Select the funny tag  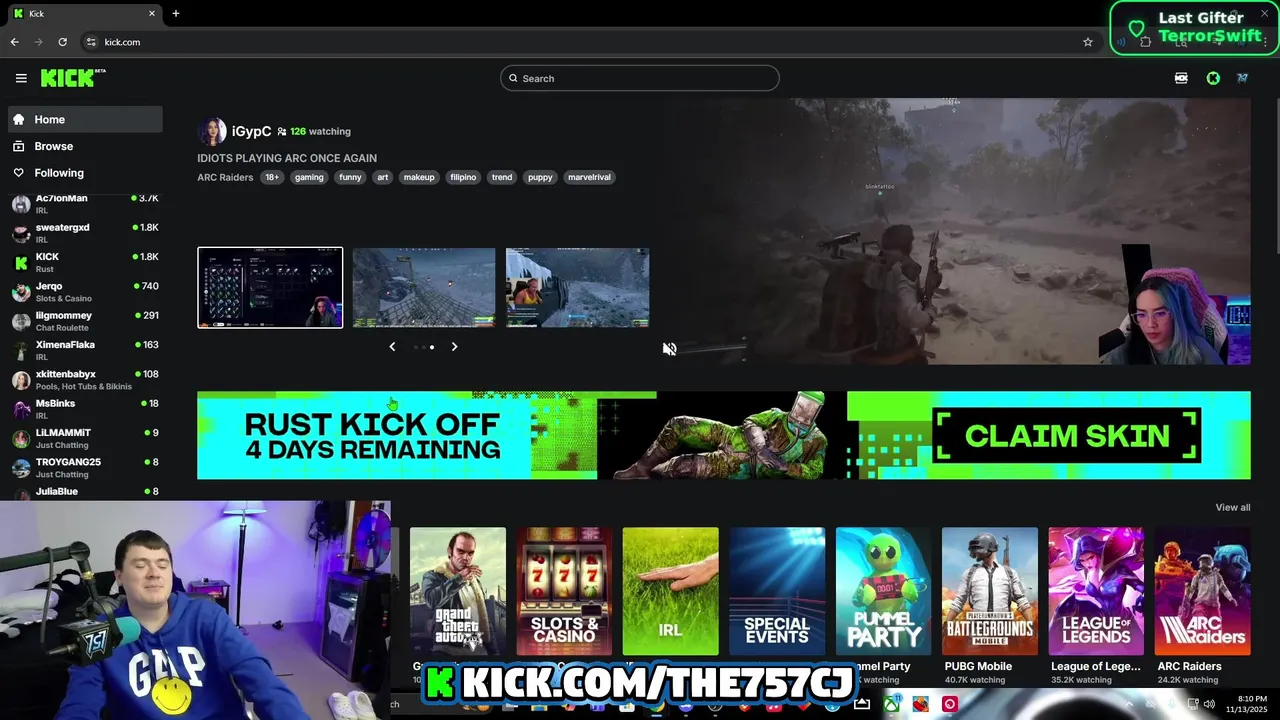point(350,177)
